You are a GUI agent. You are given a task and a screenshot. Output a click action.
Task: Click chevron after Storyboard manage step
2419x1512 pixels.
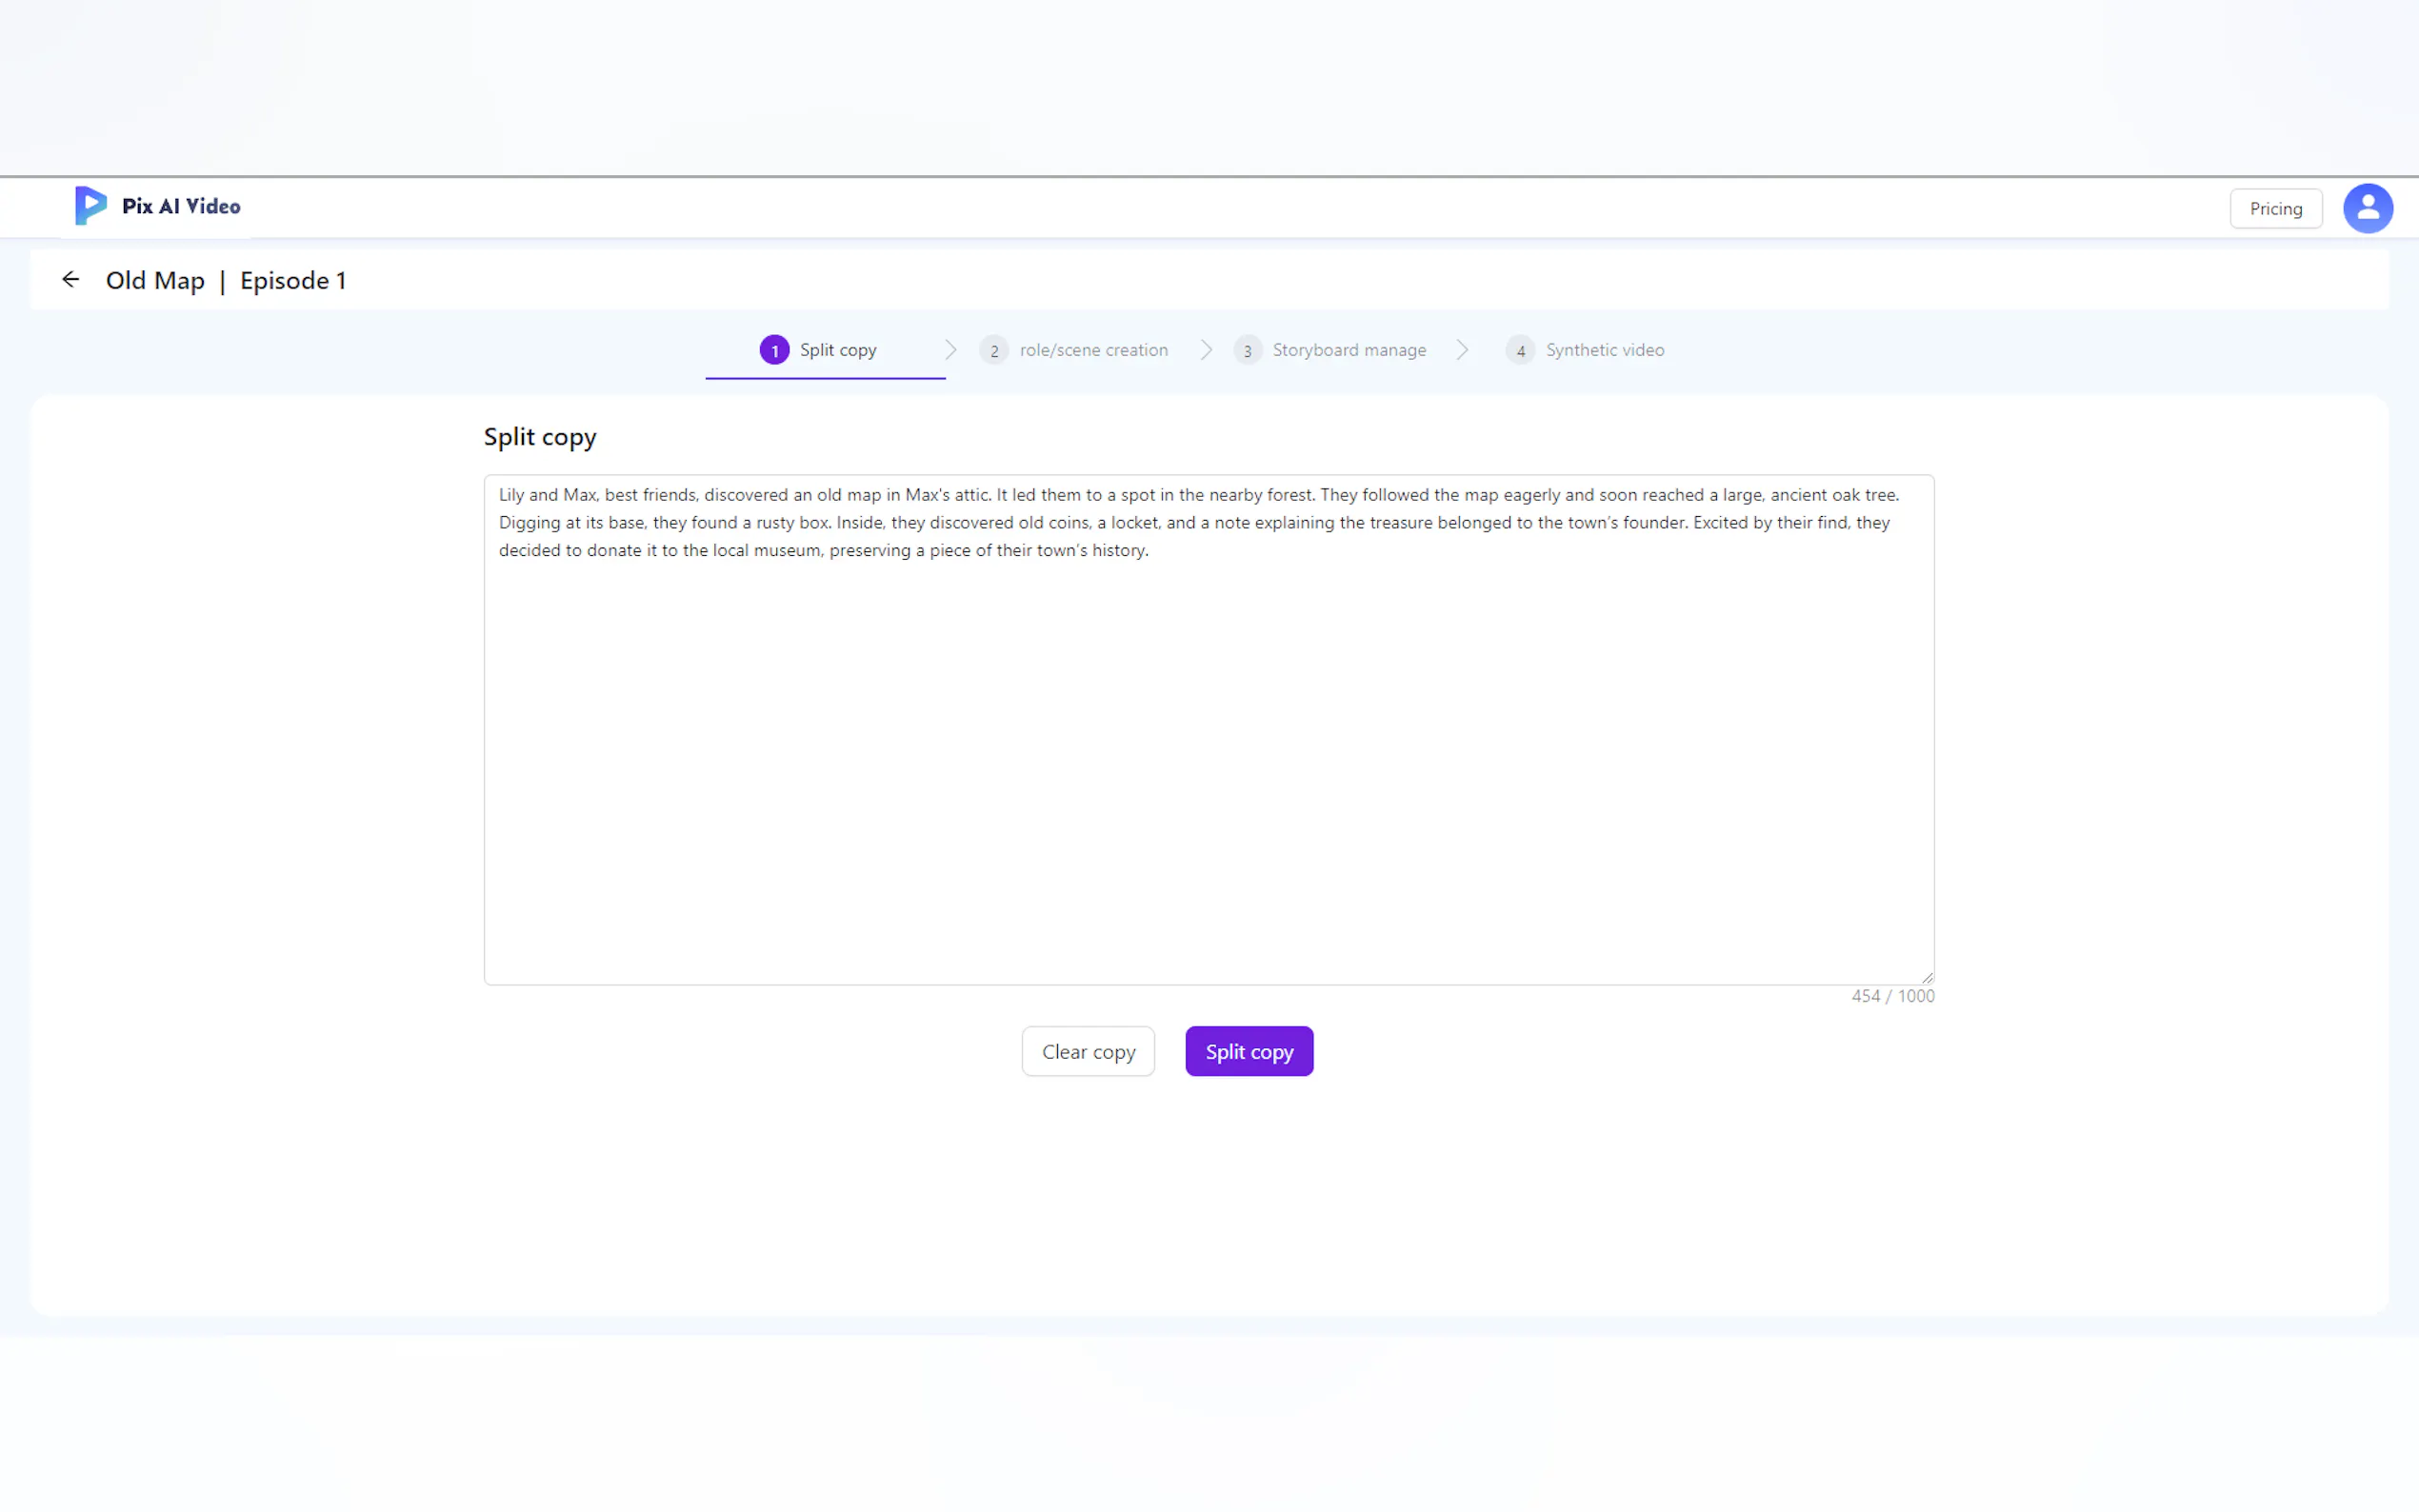pos(1462,350)
